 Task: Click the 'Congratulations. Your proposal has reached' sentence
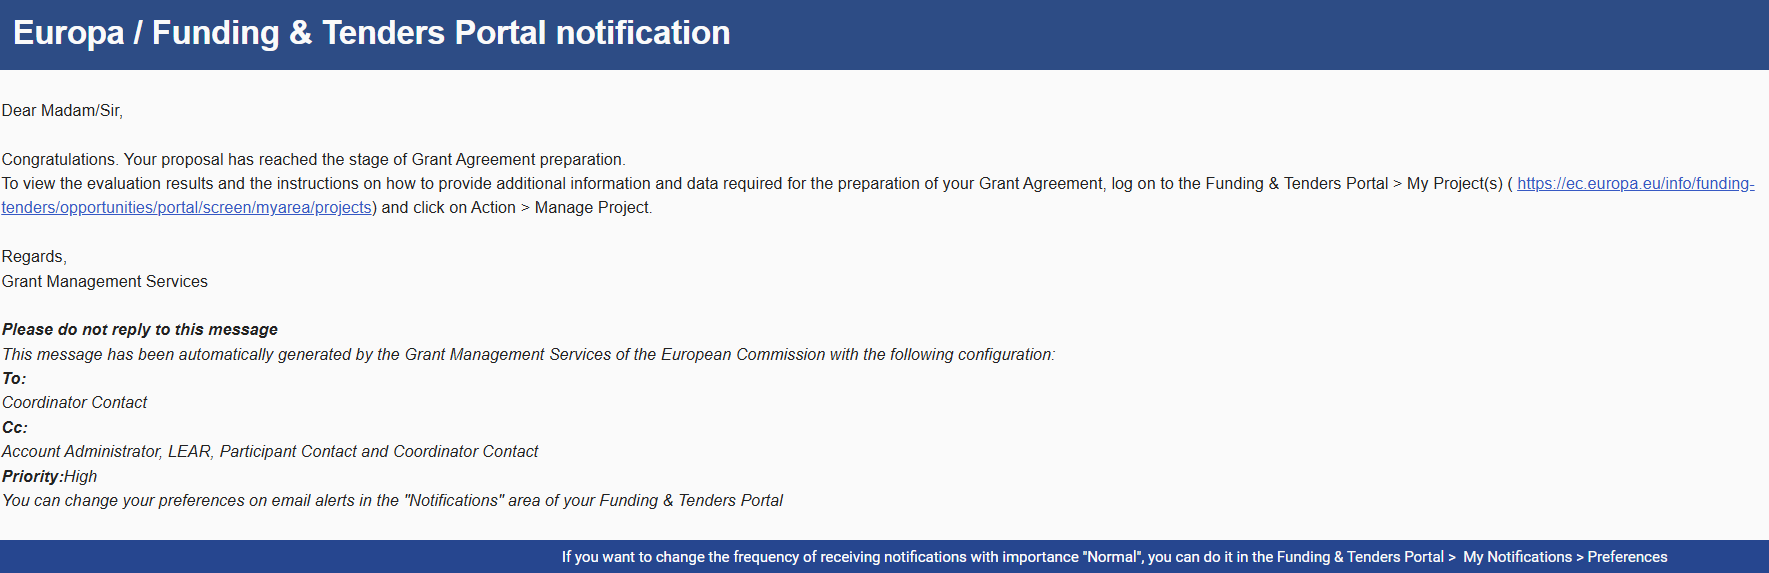[313, 160]
